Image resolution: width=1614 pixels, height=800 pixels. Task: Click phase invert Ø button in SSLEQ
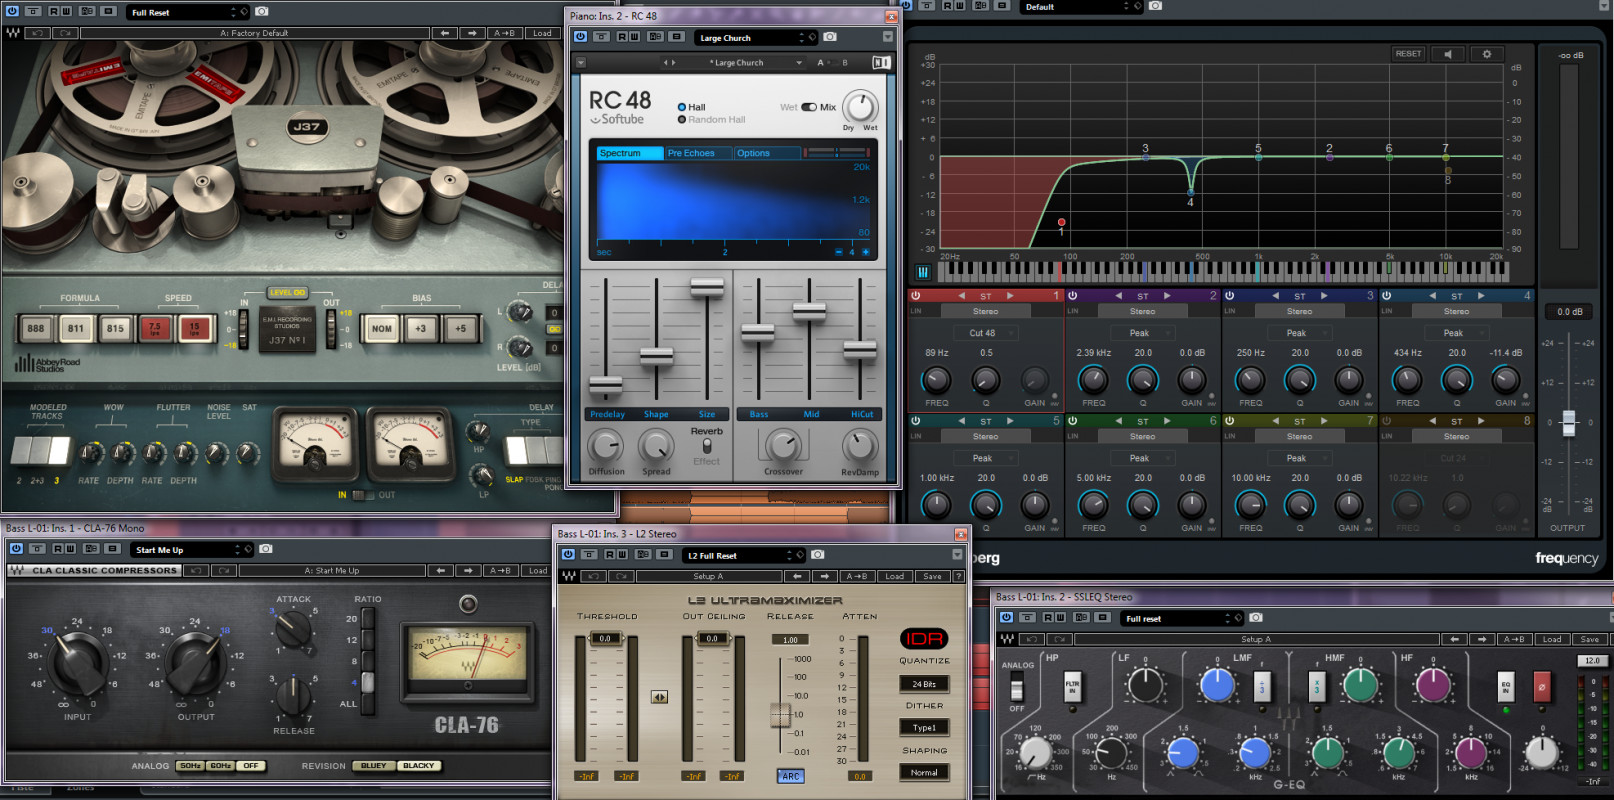[1541, 687]
